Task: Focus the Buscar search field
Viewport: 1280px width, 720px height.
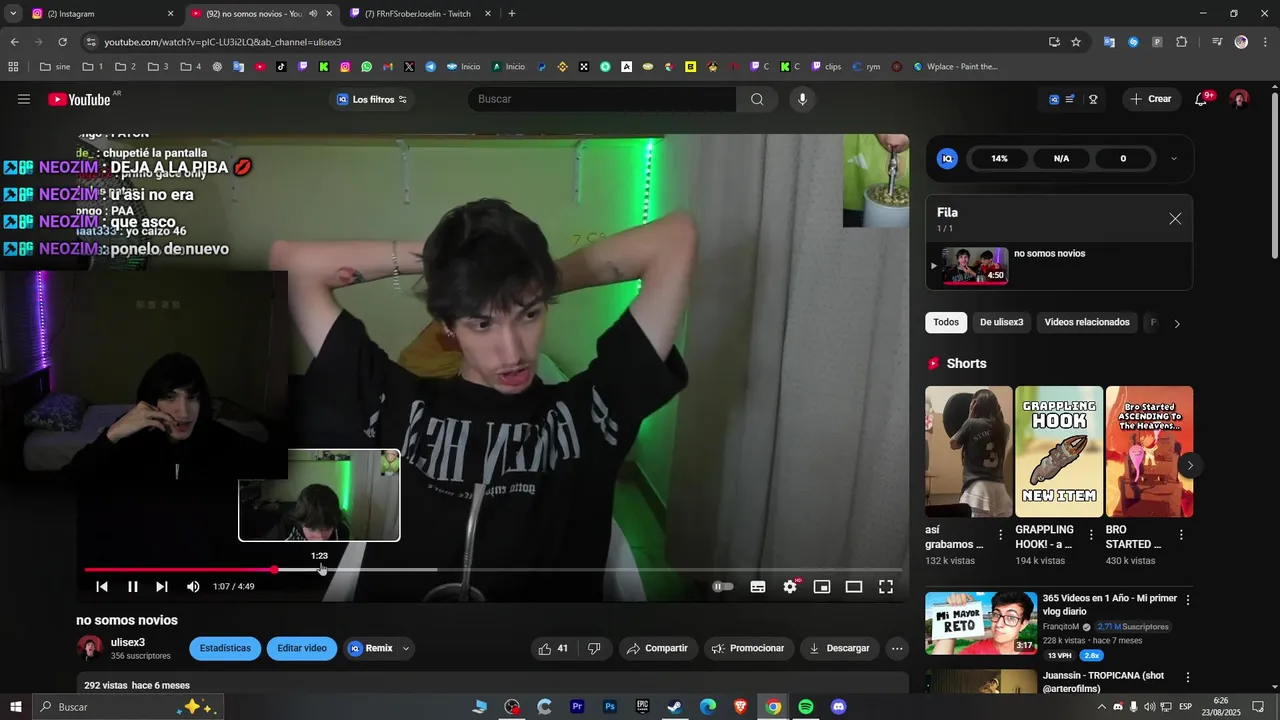Action: click(604, 99)
